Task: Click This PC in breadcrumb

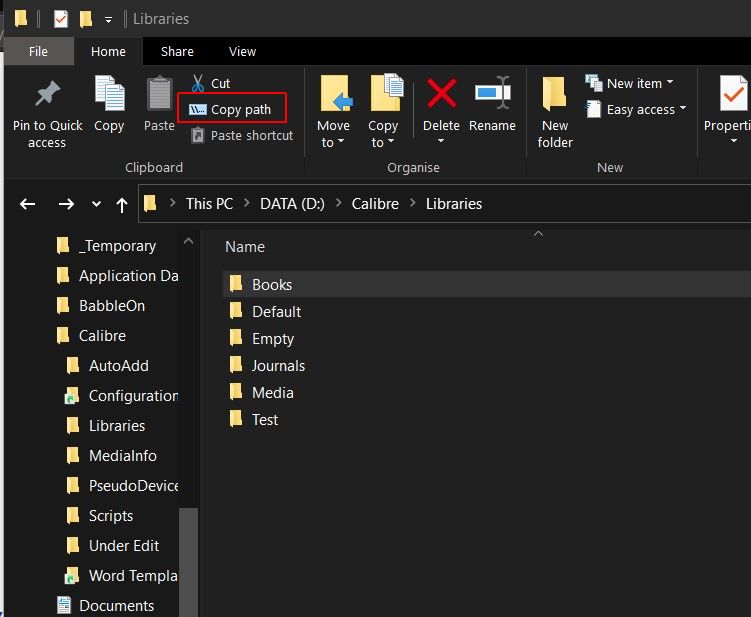Action: pos(209,204)
